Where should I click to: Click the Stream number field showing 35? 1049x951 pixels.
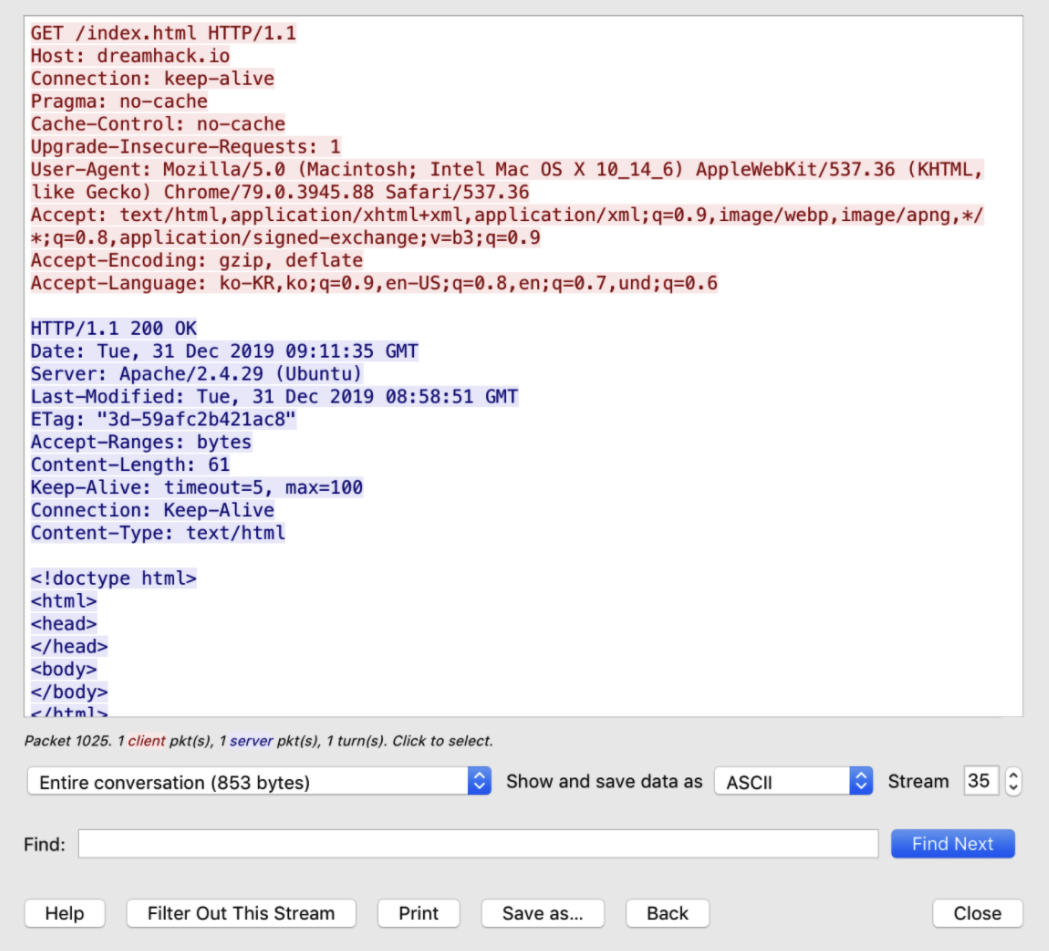pos(979,781)
